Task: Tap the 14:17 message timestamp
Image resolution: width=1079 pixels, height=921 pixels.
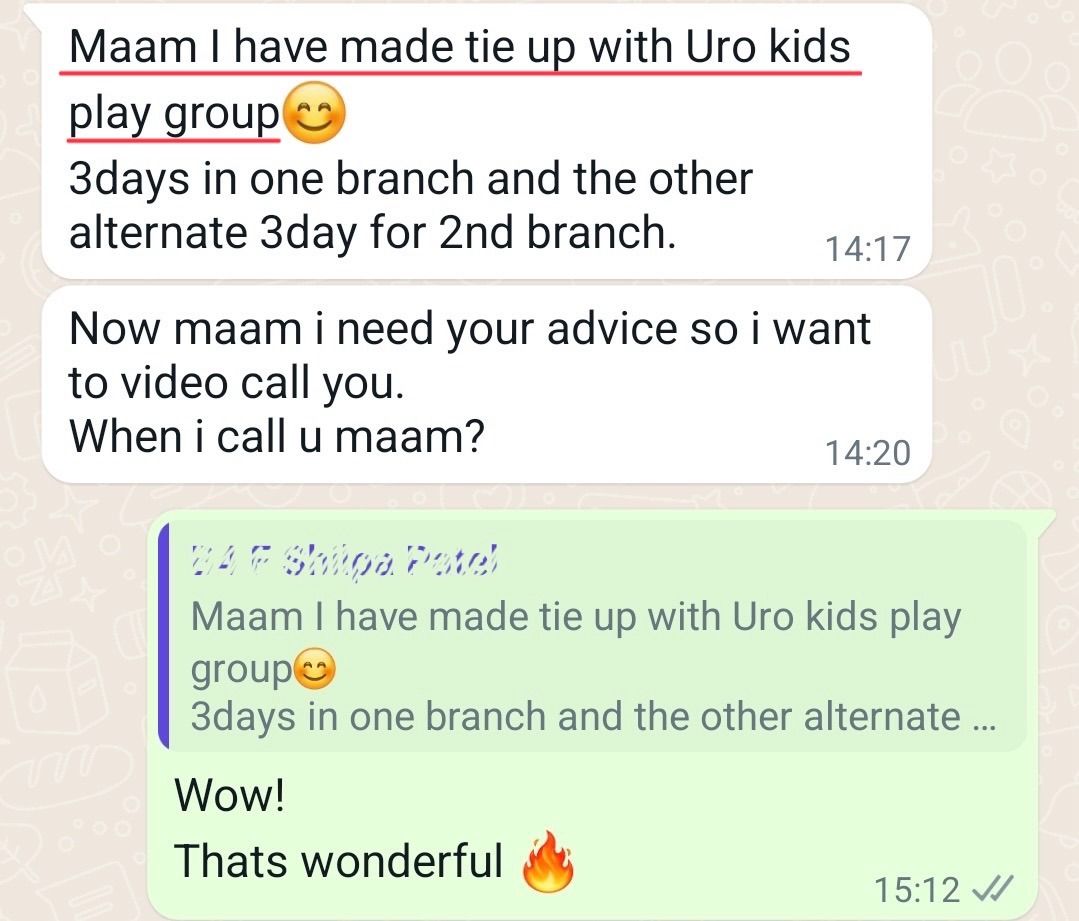Action: pyautogui.click(x=868, y=249)
